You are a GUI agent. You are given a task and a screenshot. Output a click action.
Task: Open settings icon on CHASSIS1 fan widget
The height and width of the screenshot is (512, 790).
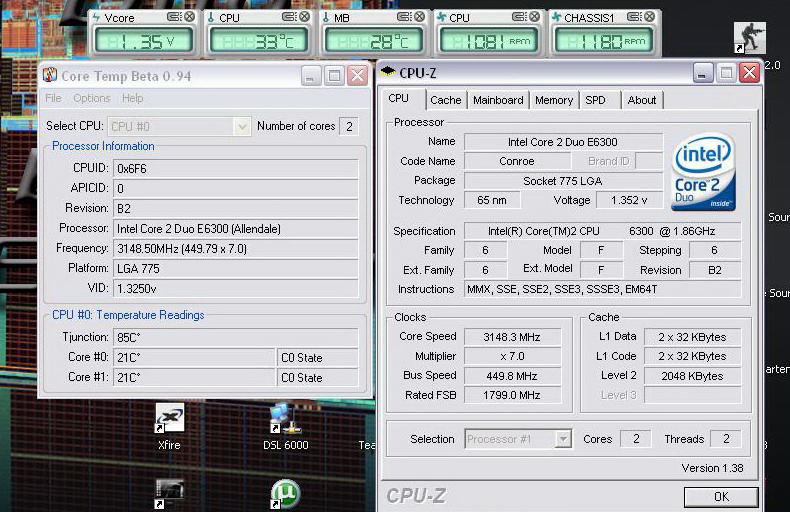click(x=634, y=17)
